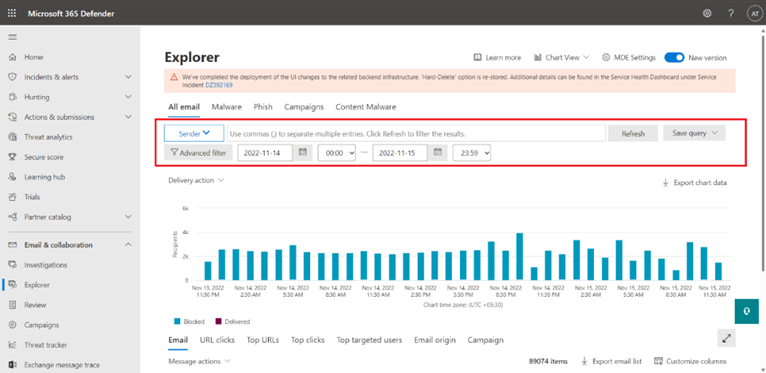Image resolution: width=766 pixels, height=373 pixels.
Task: Switch to the Malware tab
Action: coord(227,107)
